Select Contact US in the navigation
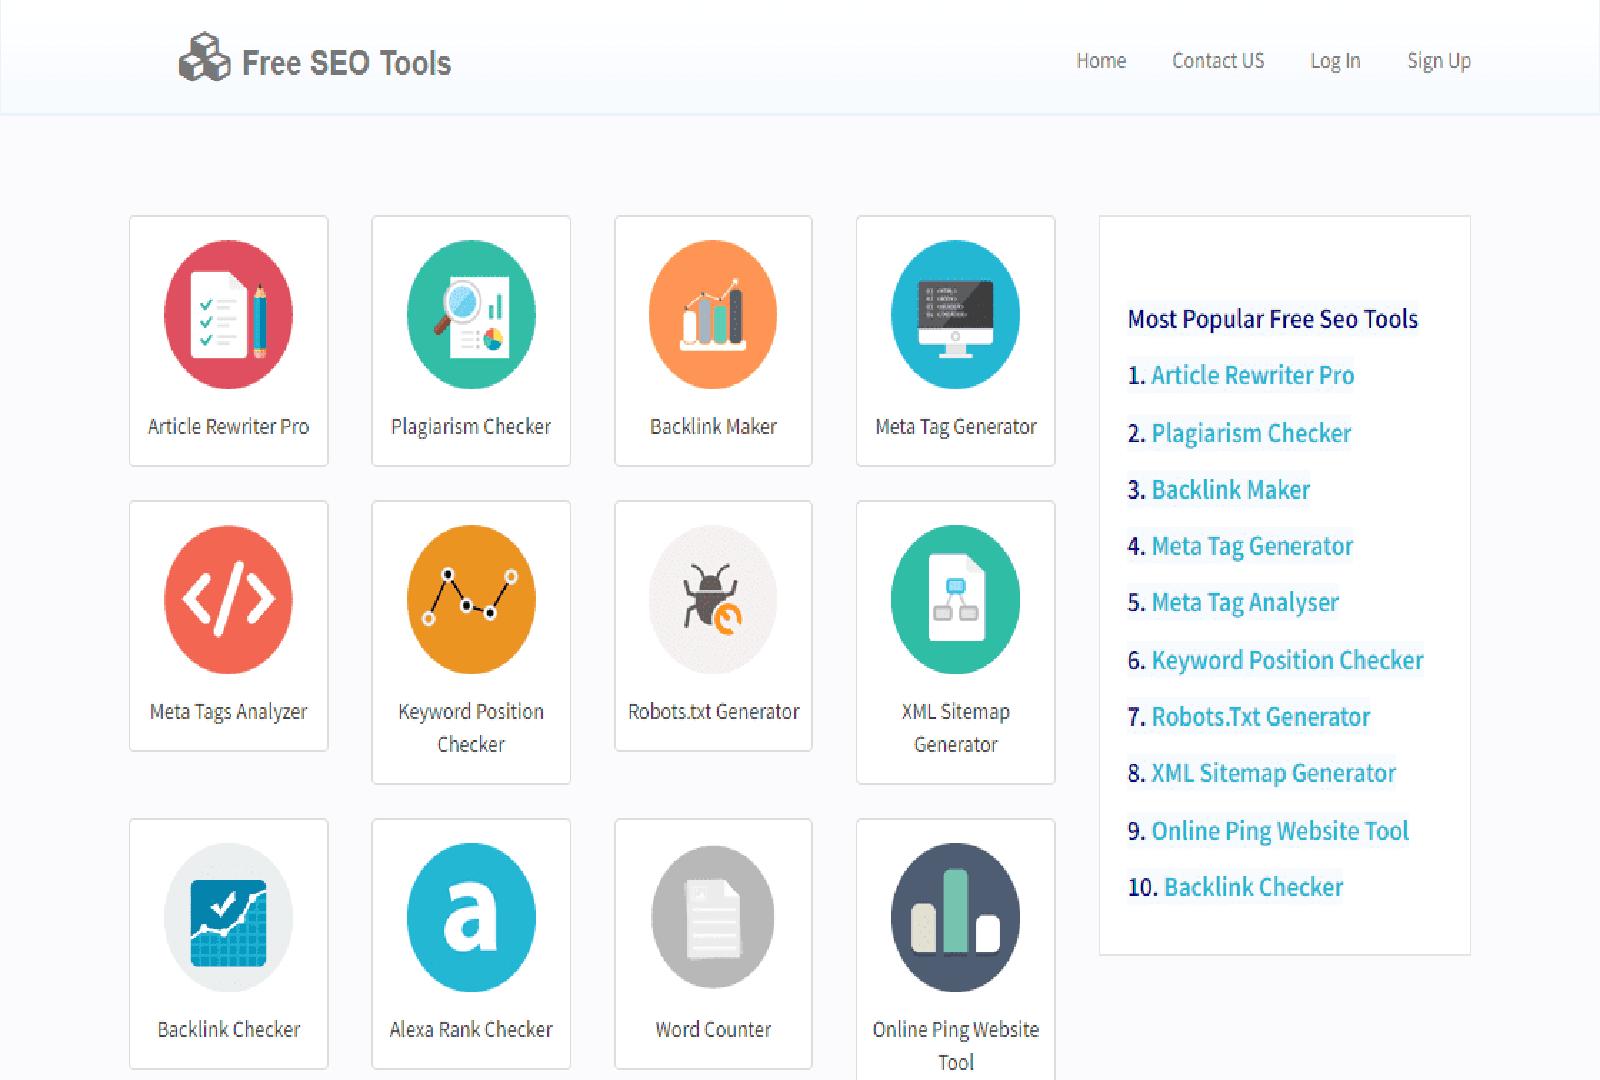1600x1080 pixels. [1217, 61]
